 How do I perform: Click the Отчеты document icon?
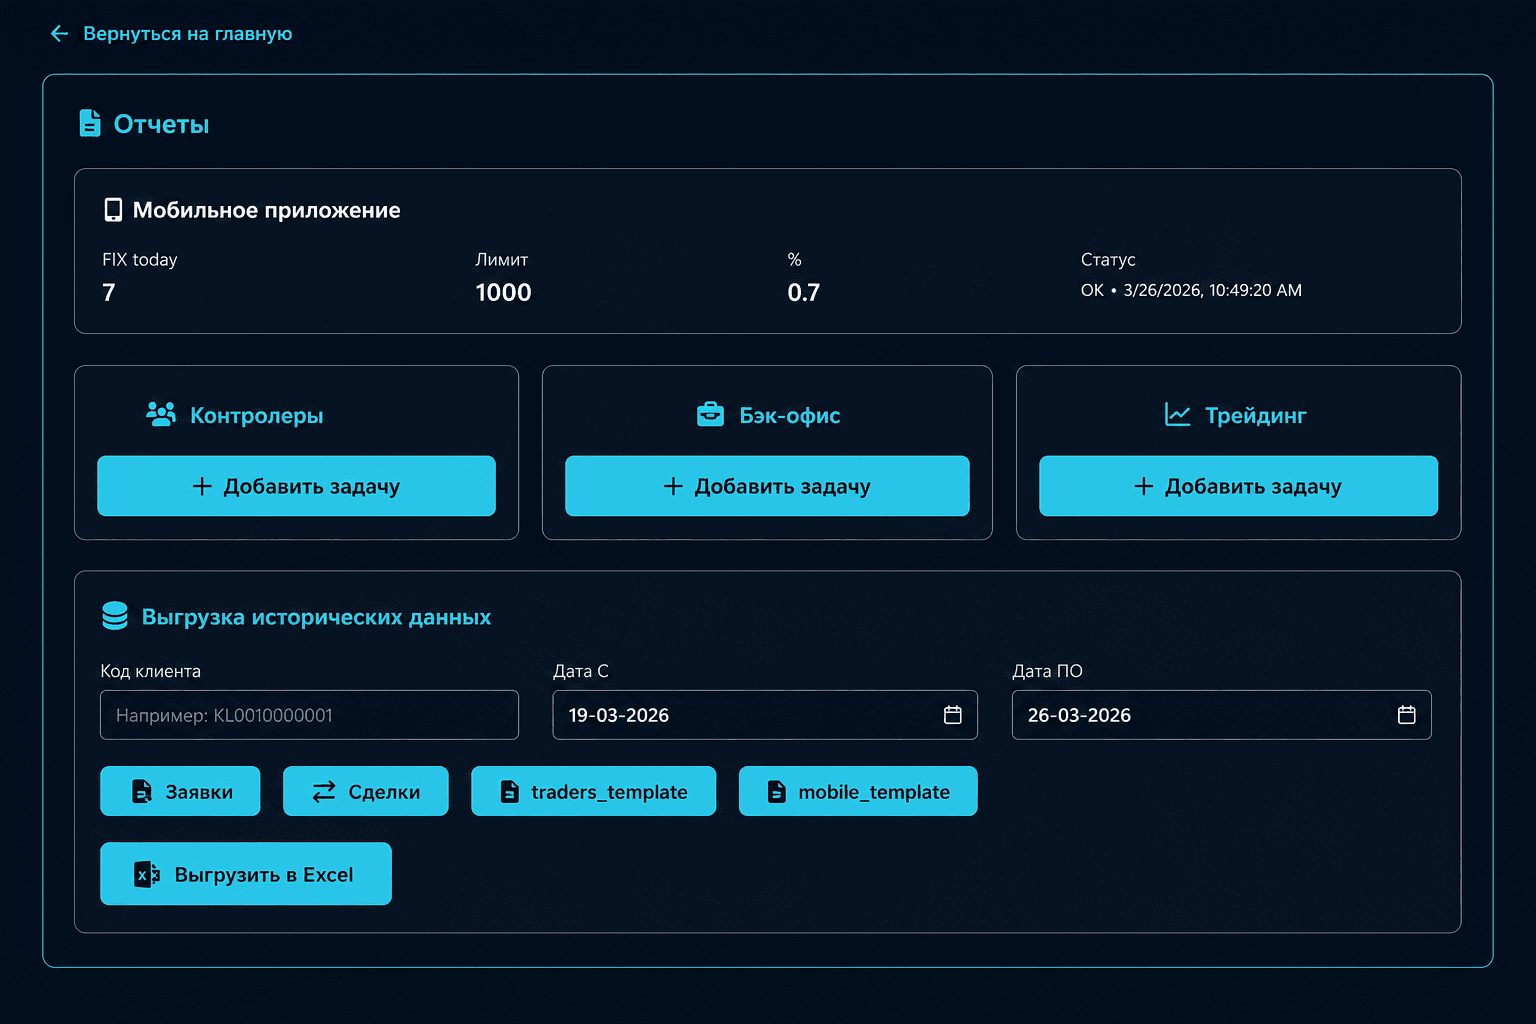(90, 123)
